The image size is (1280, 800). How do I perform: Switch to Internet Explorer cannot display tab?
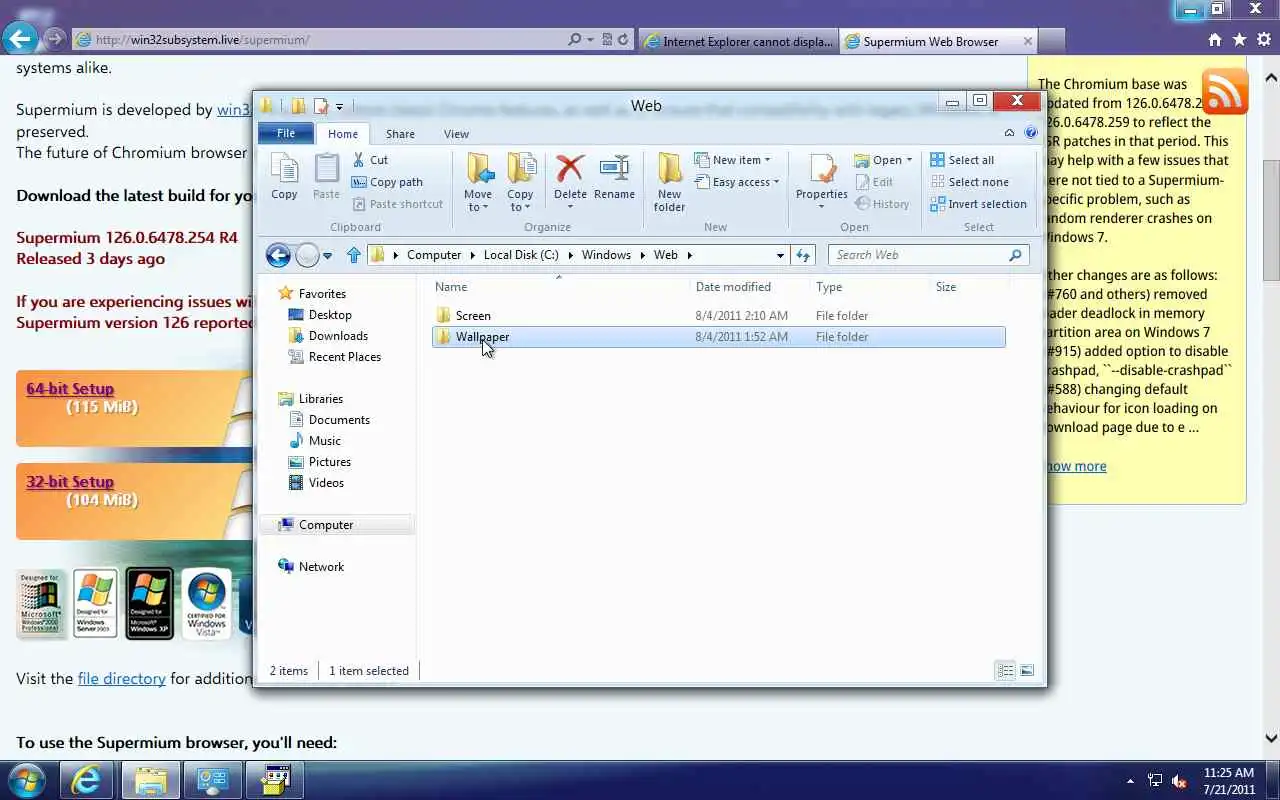coord(739,41)
